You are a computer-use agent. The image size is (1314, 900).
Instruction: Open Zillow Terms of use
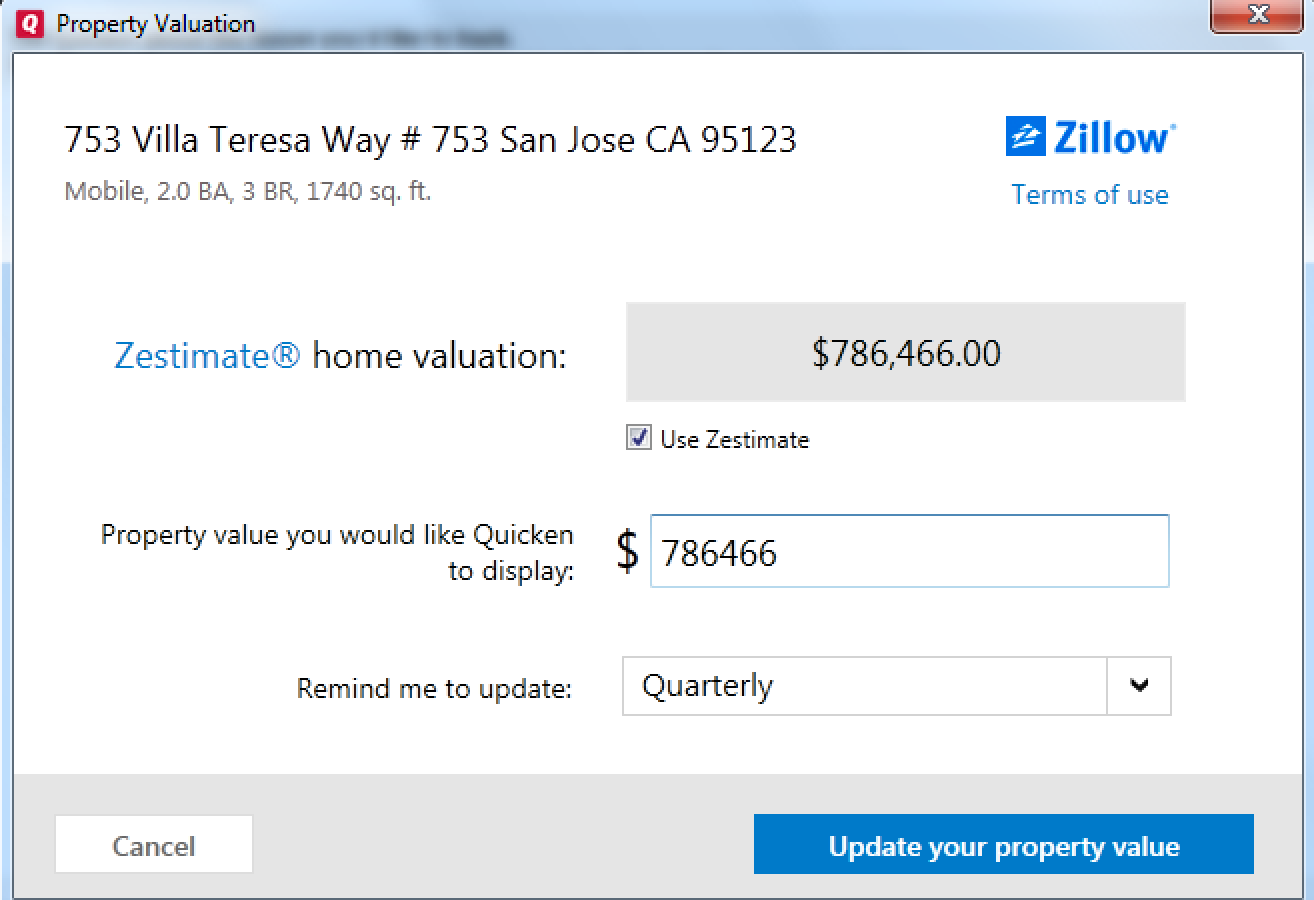1089,195
